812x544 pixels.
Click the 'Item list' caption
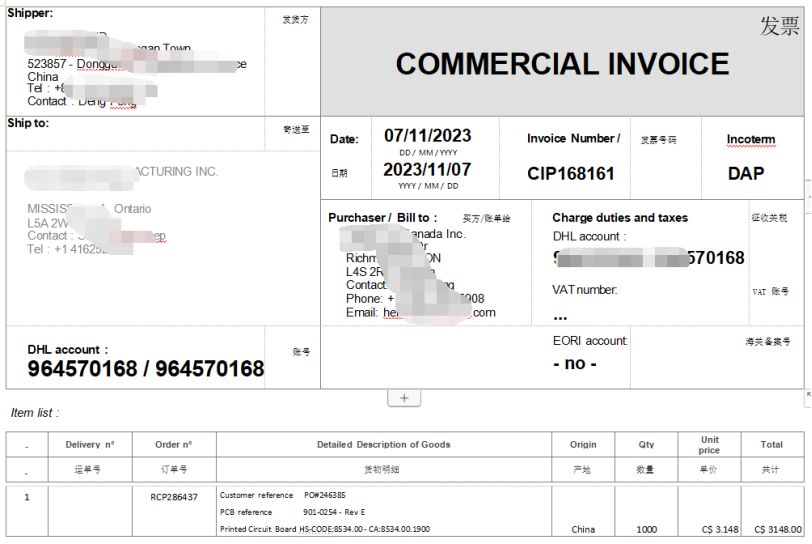click(x=35, y=412)
